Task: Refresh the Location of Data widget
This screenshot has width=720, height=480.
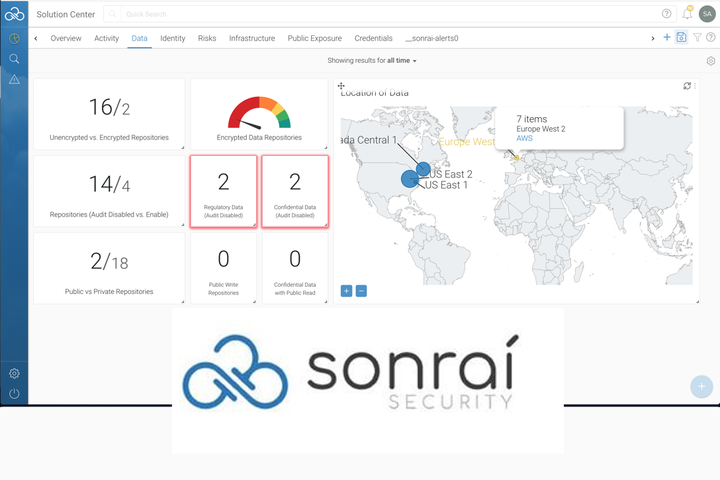Action: (x=687, y=86)
